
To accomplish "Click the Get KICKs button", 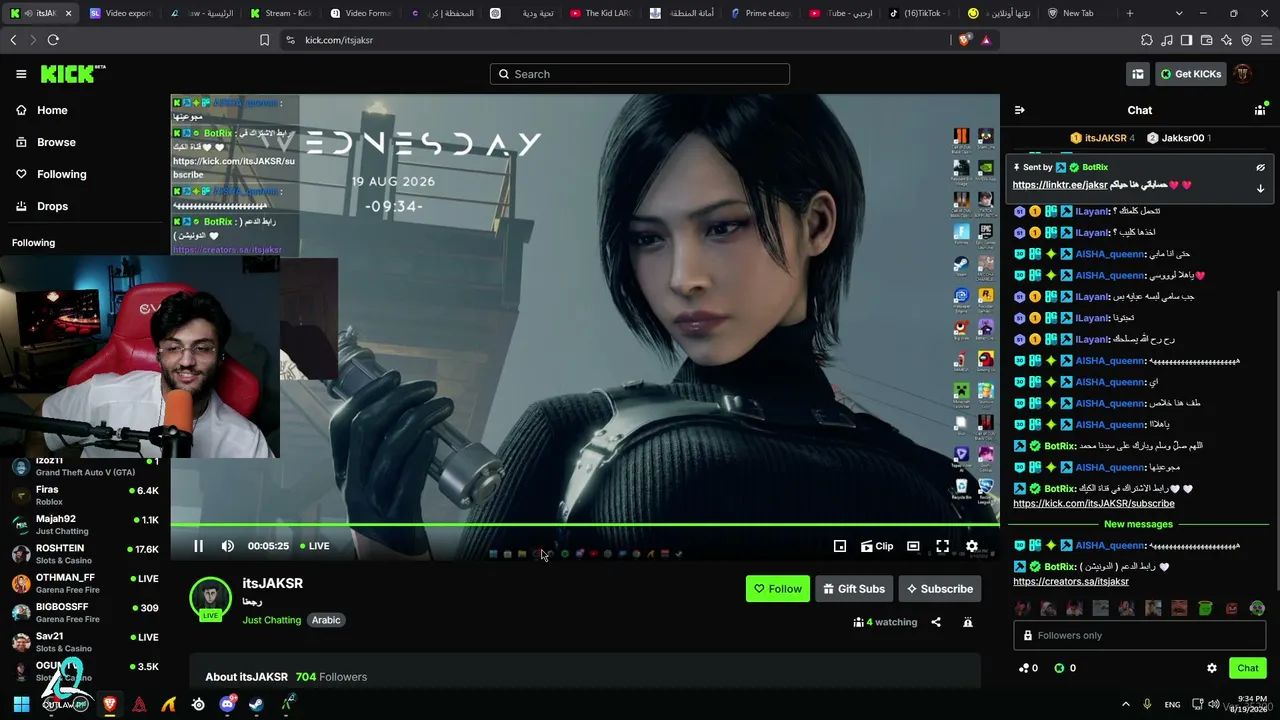I will [x=1190, y=74].
